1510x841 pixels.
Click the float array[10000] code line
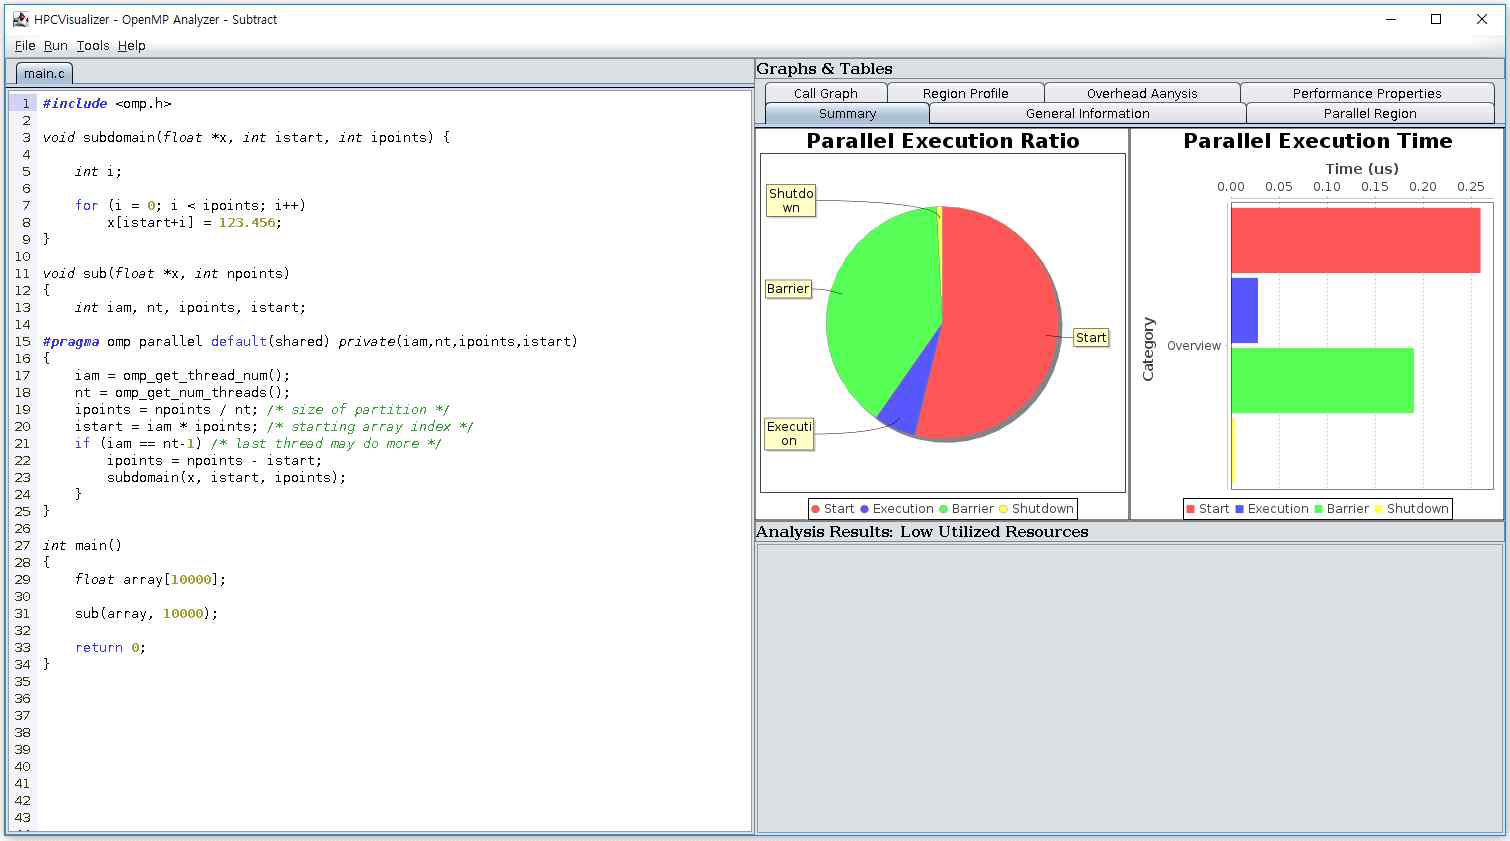tap(151, 579)
